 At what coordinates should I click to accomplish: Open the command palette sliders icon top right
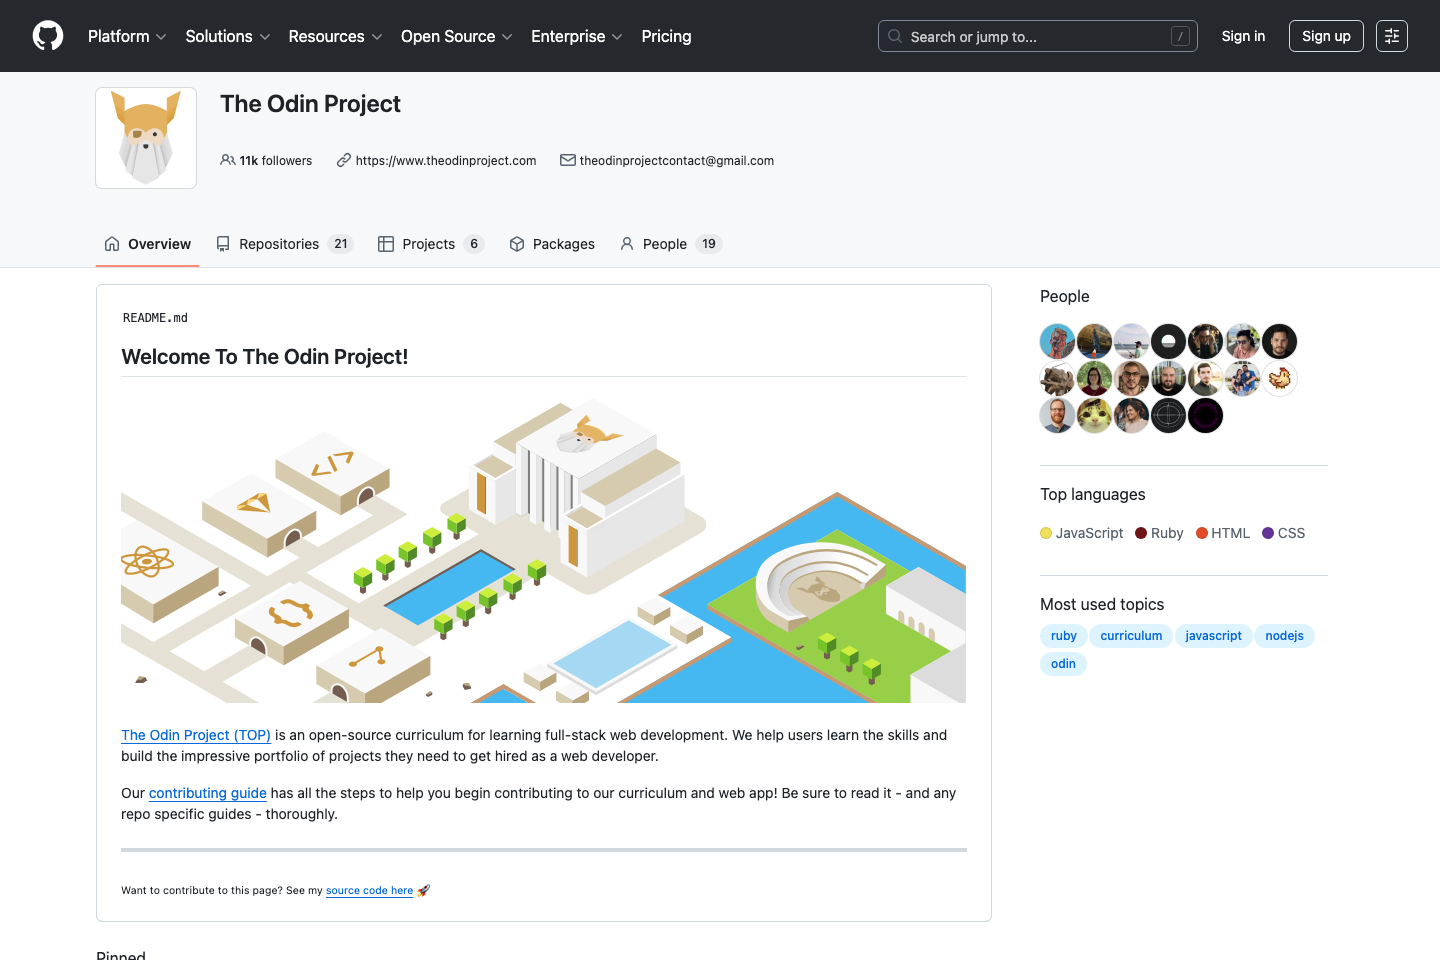[x=1391, y=36]
